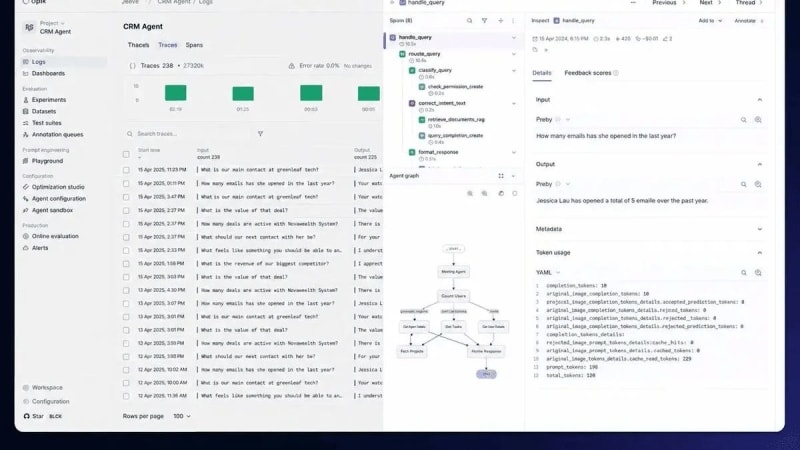The width and height of the screenshot is (800, 450).
Task: Open the traces filter funnel icon
Action: point(260,134)
